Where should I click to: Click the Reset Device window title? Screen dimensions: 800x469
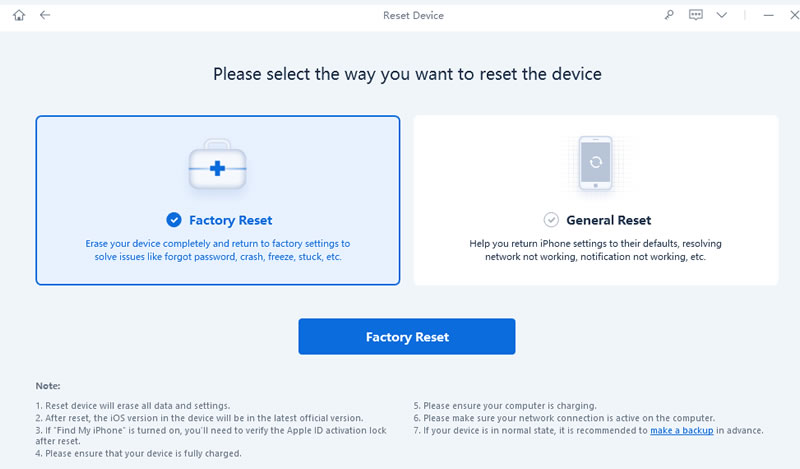coord(413,15)
